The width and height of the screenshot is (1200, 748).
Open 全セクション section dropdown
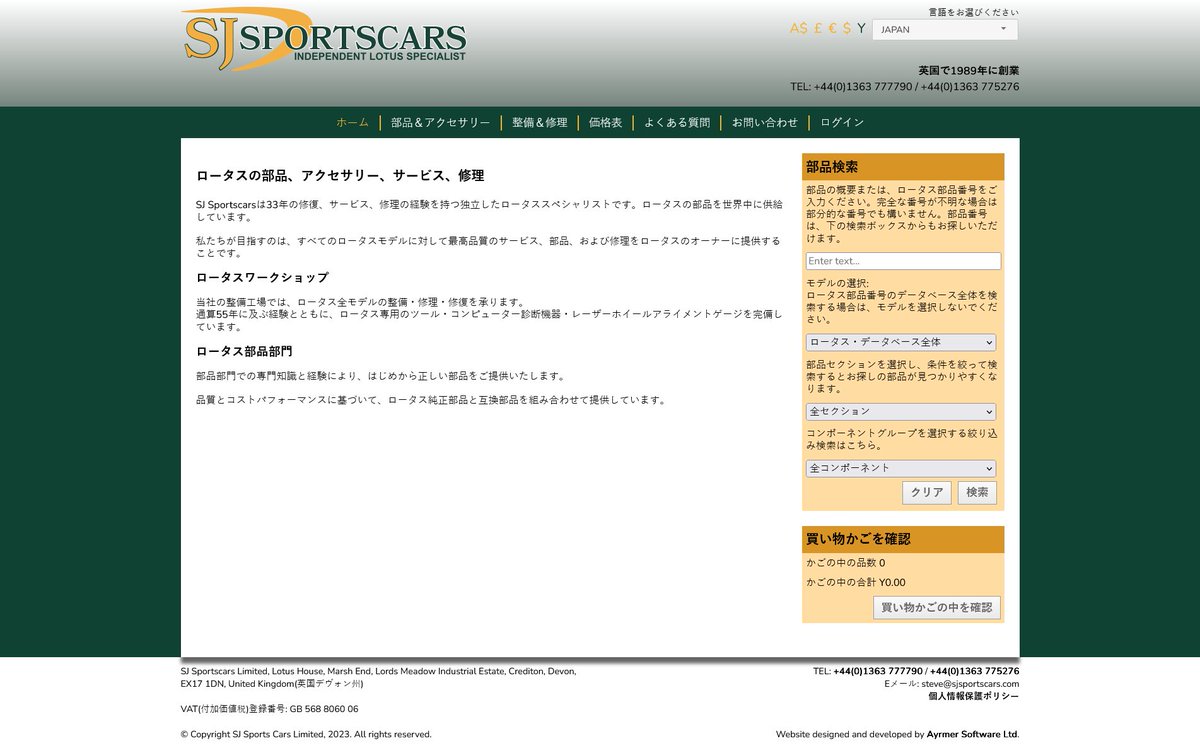(901, 411)
